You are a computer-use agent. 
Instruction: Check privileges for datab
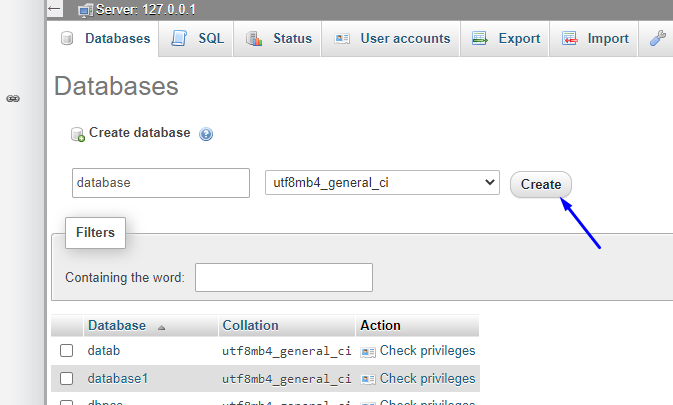pos(427,351)
